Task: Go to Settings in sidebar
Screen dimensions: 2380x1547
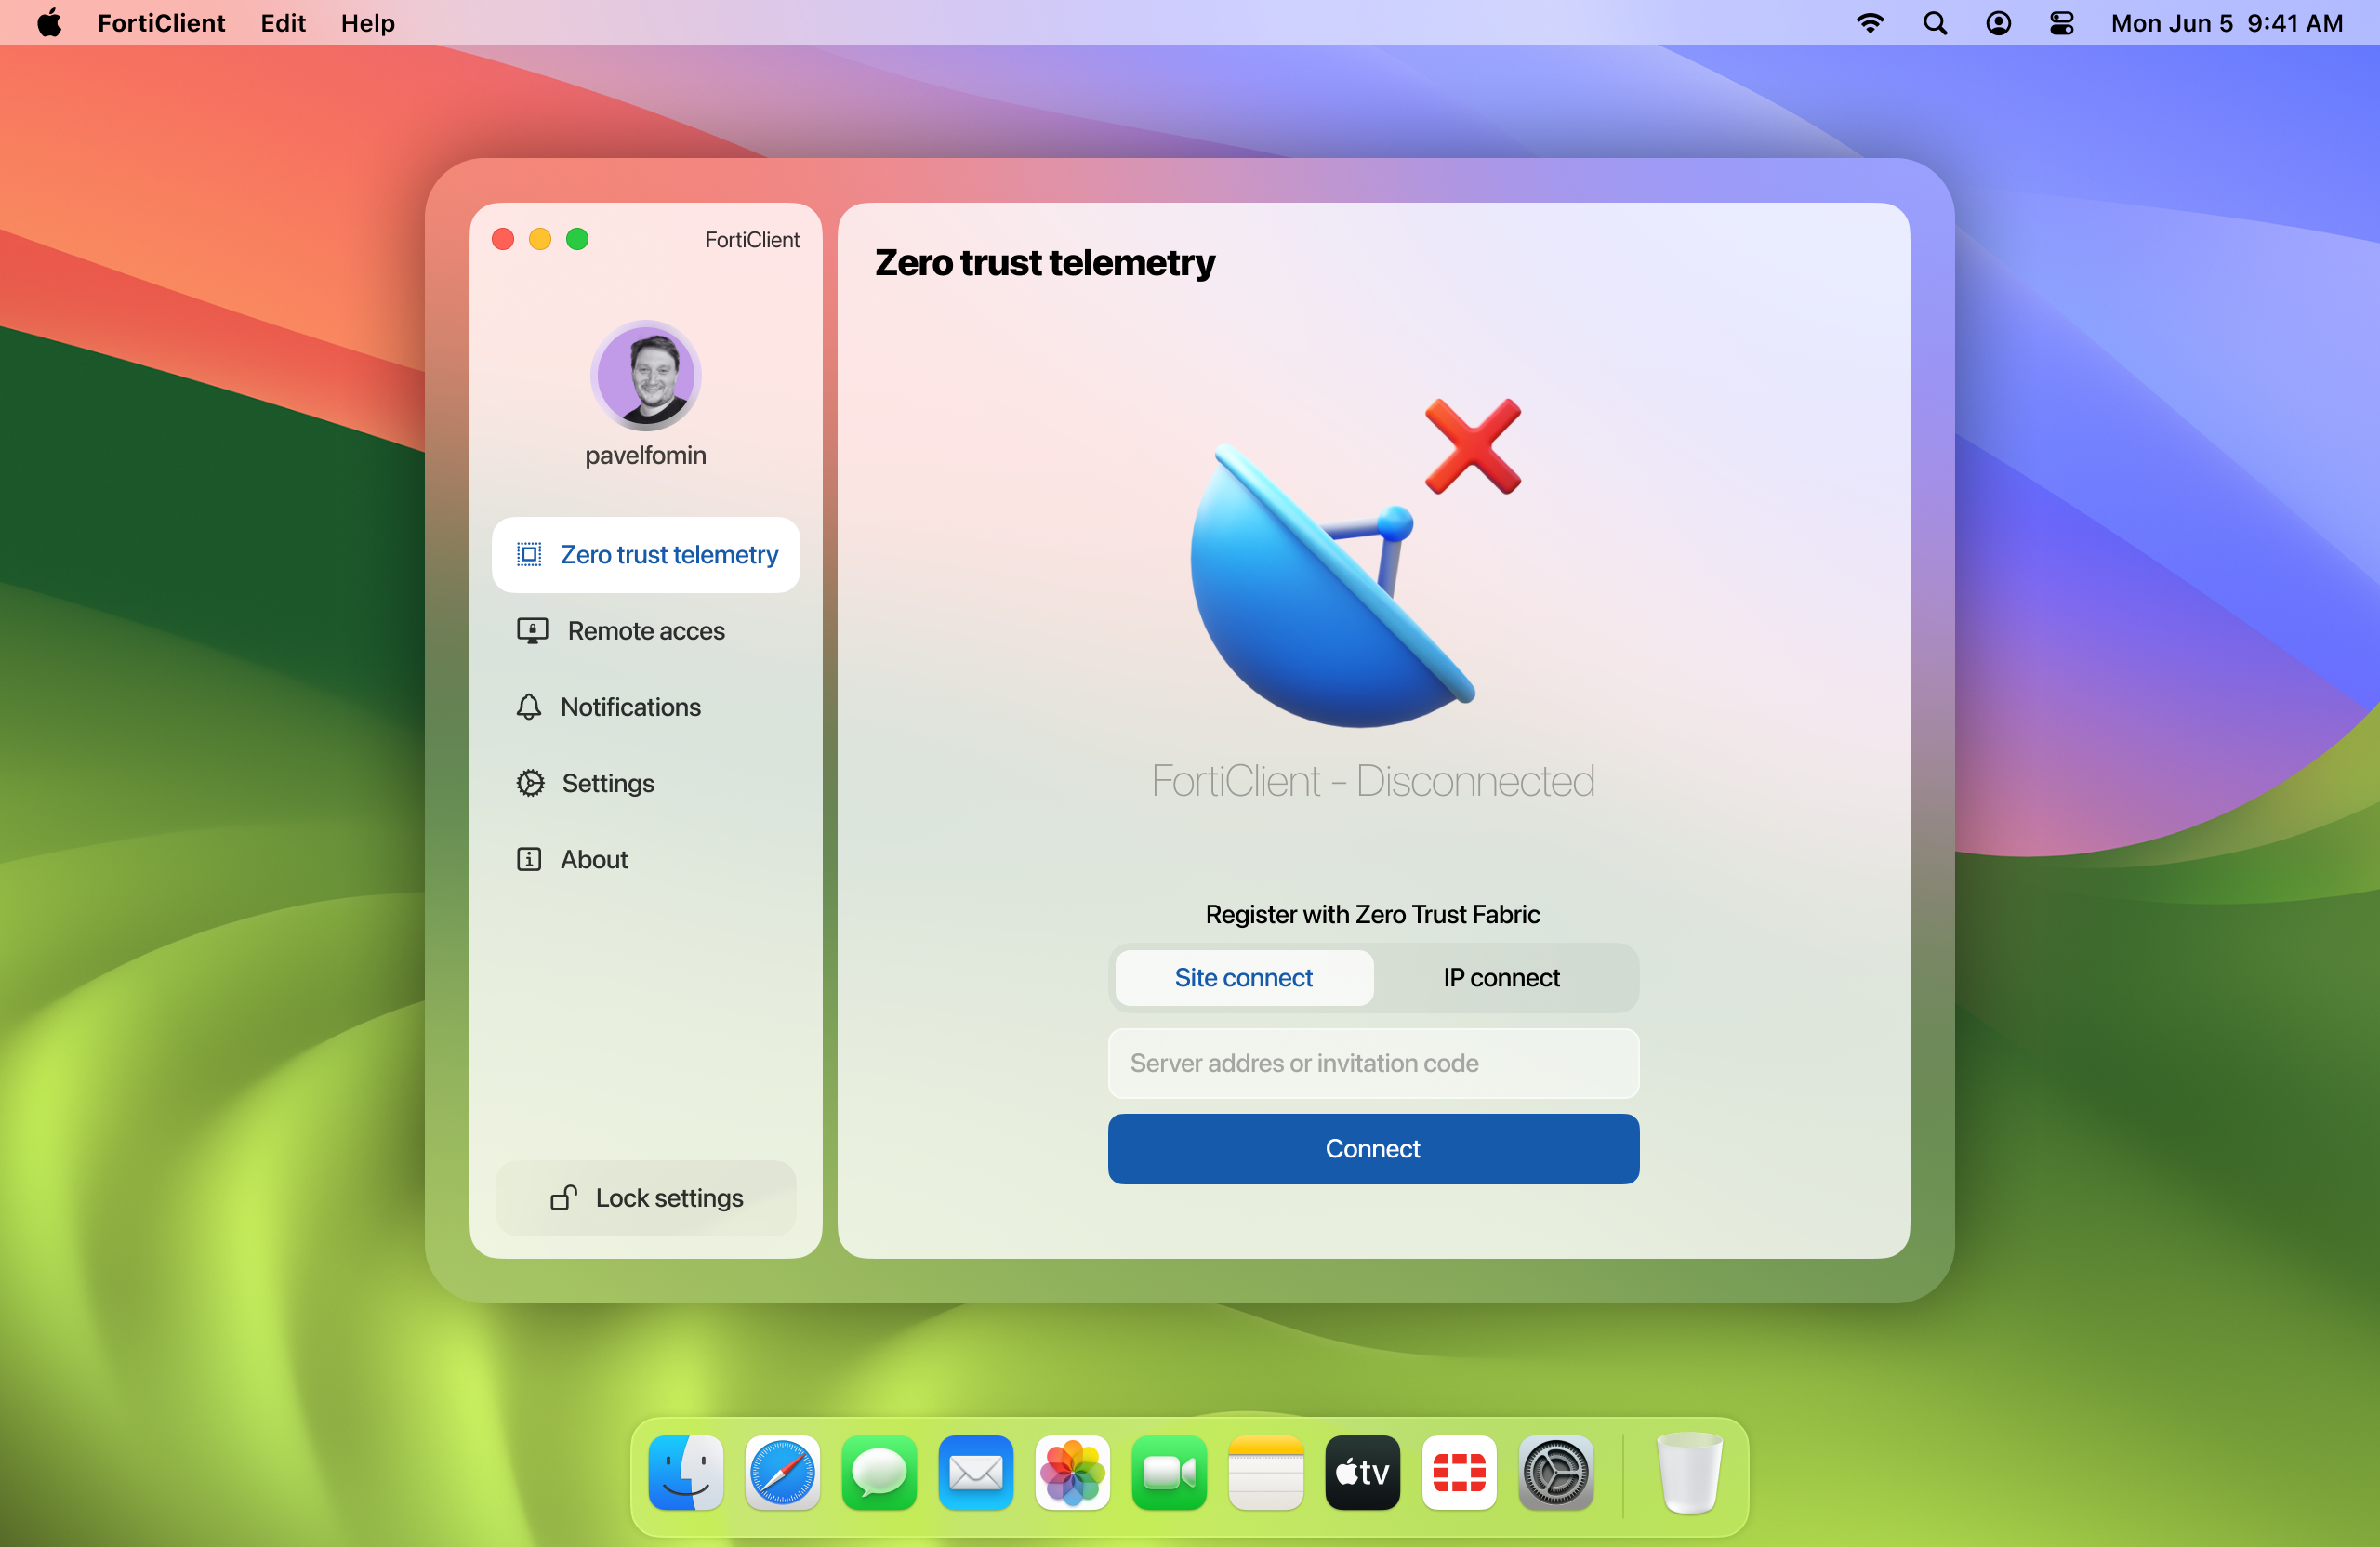Action: (x=607, y=783)
